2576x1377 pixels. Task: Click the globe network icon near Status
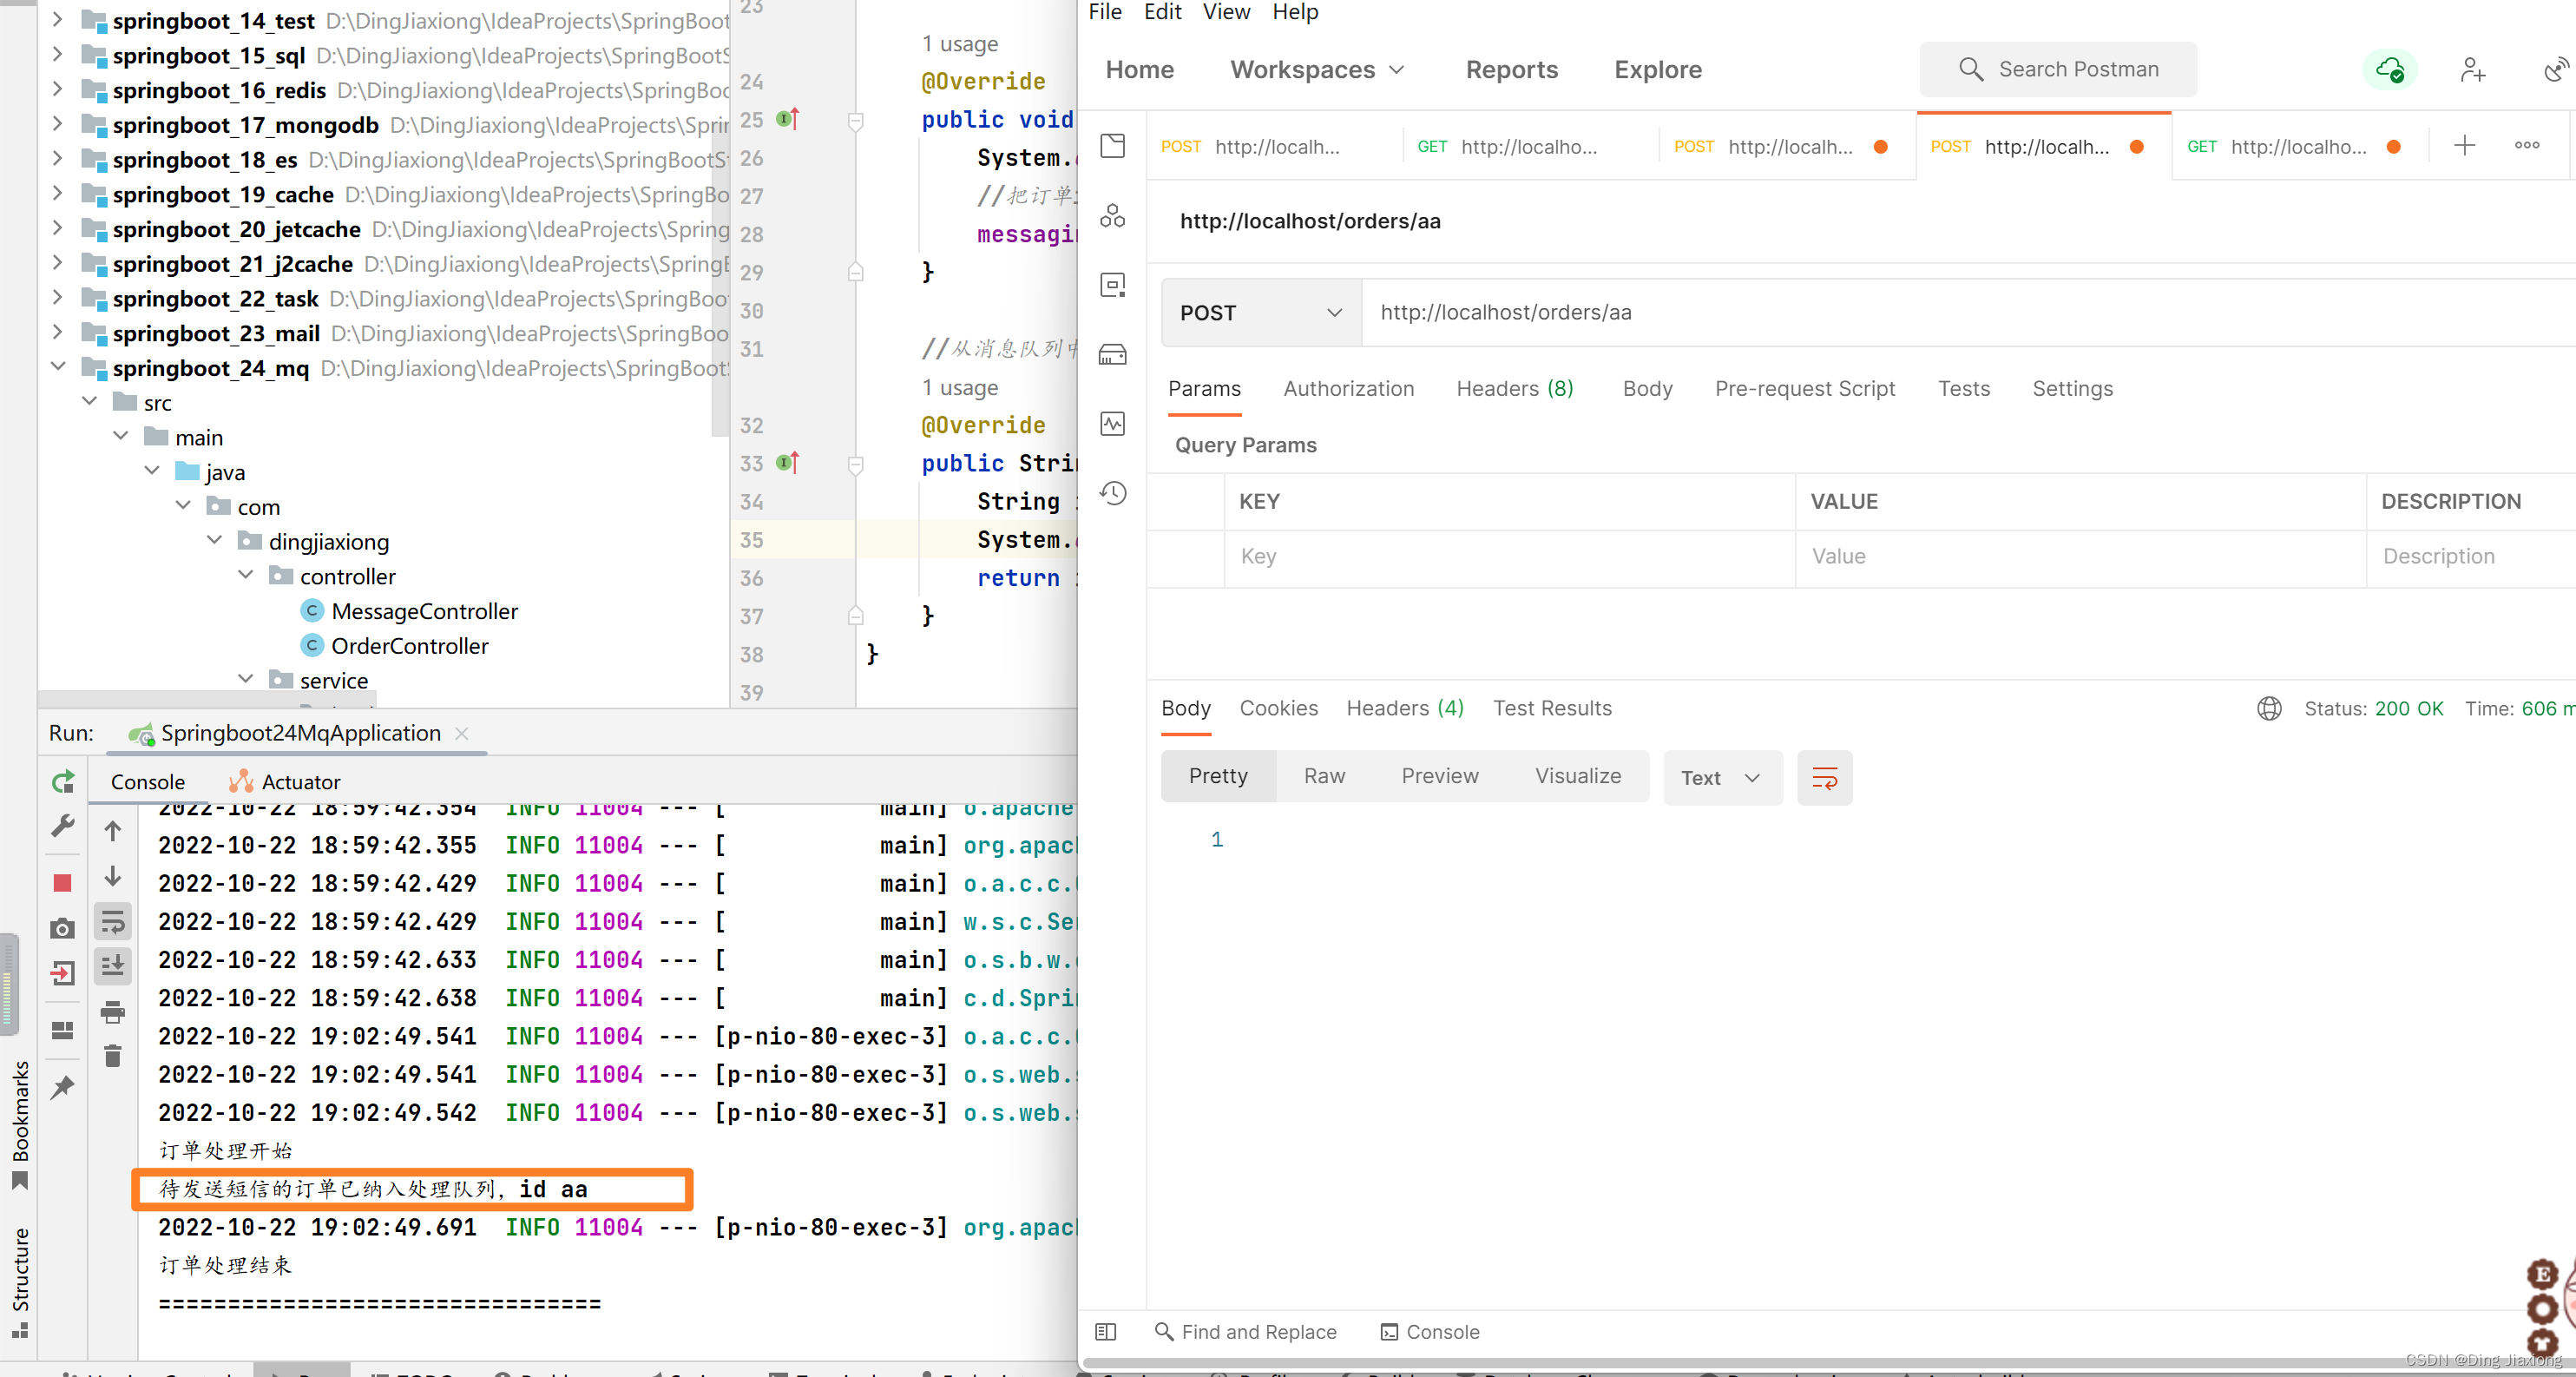pos(2269,708)
